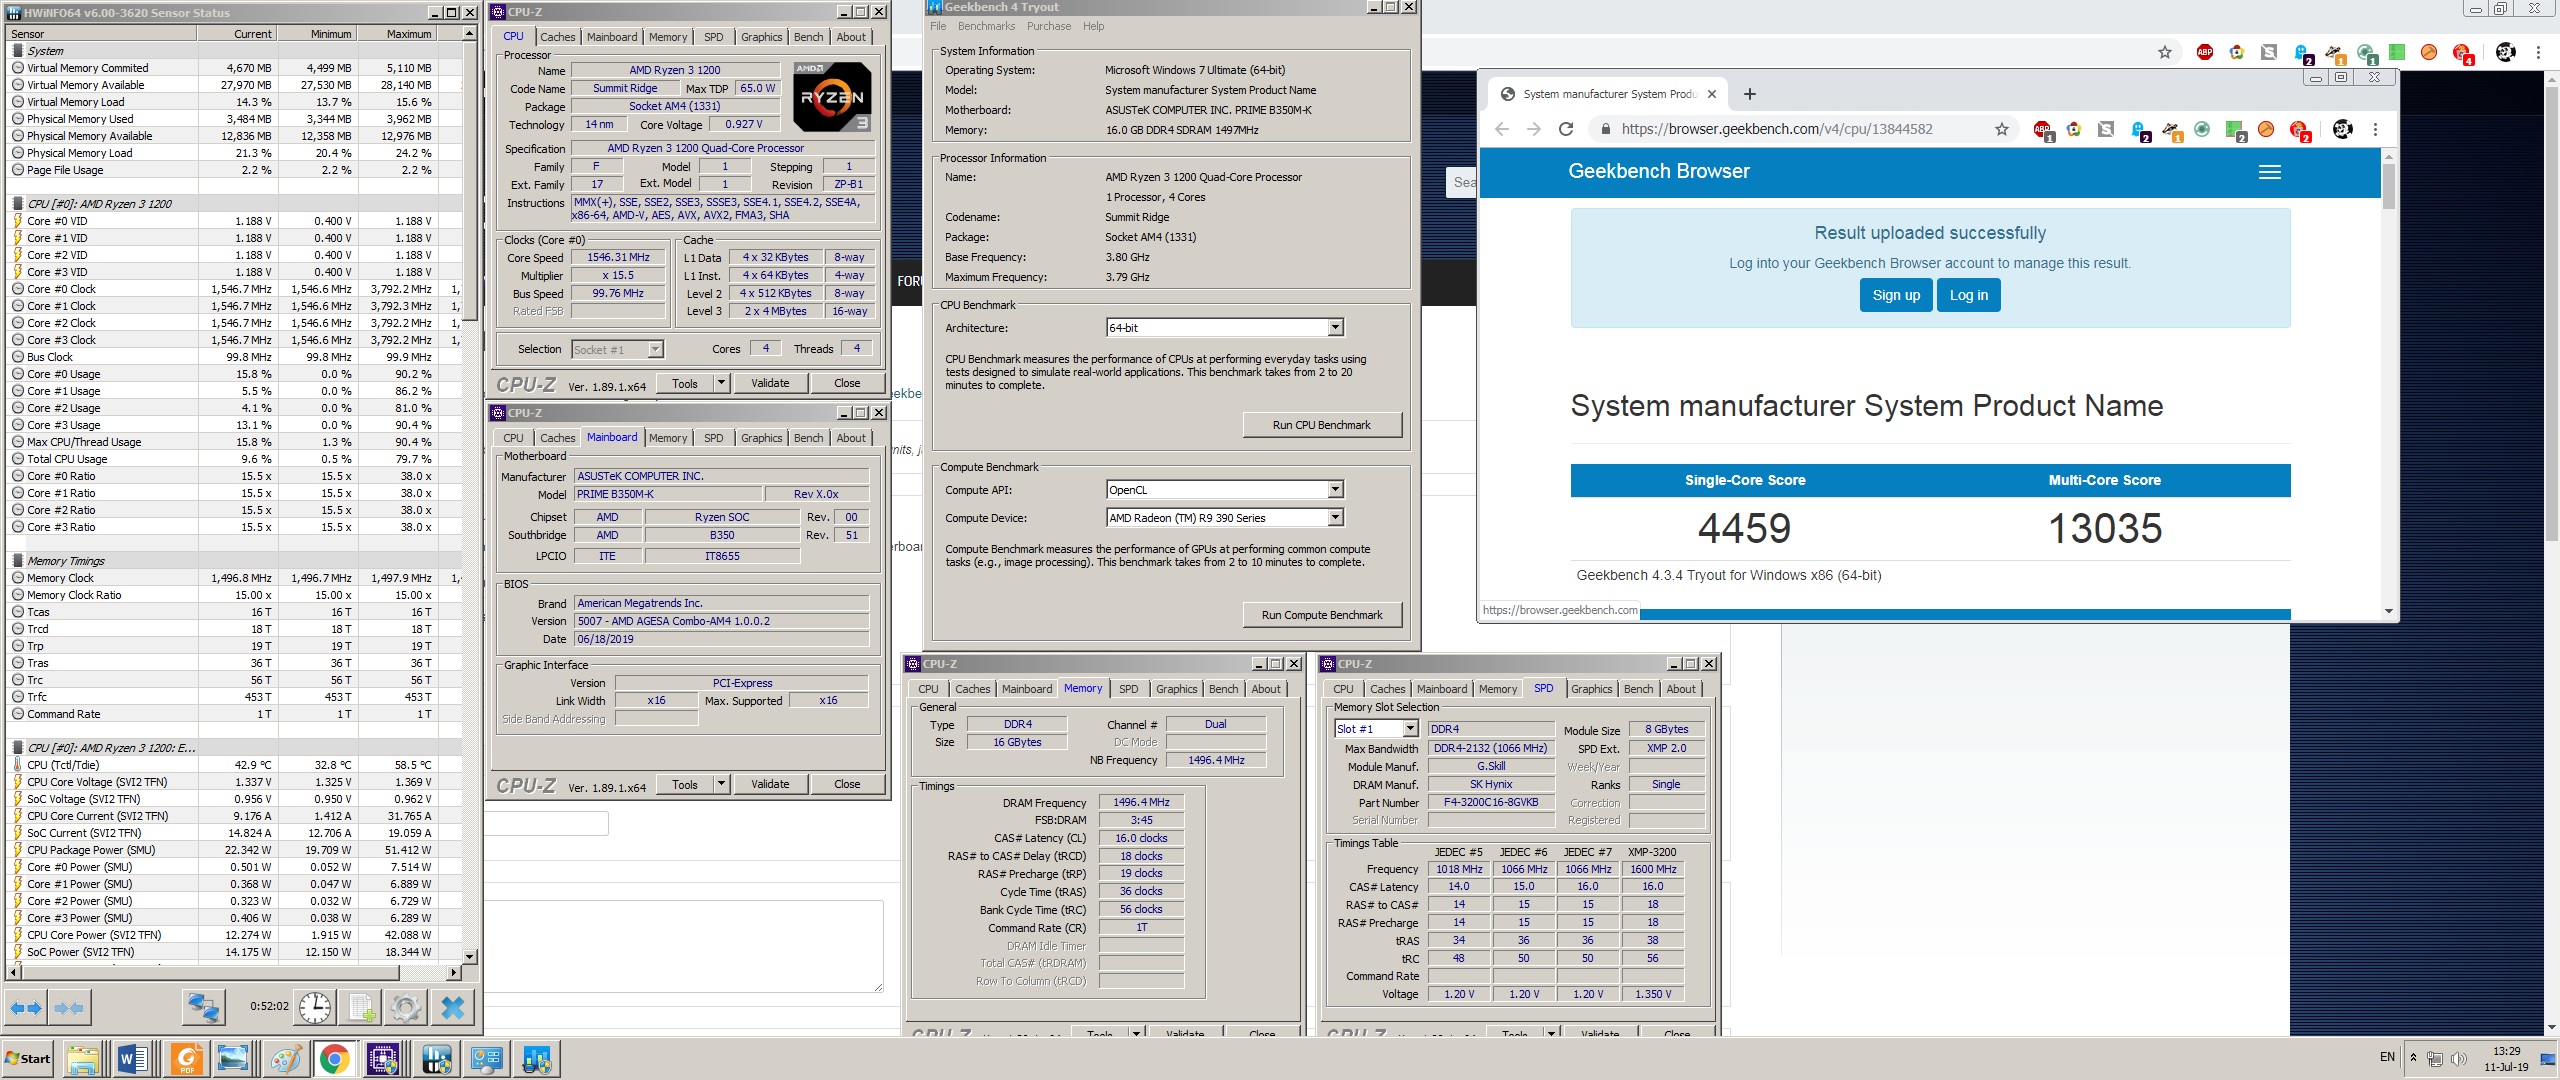This screenshot has height=1080, width=2560.
Task: Open Microsoft Word from the taskbar
Action: click(x=133, y=1059)
